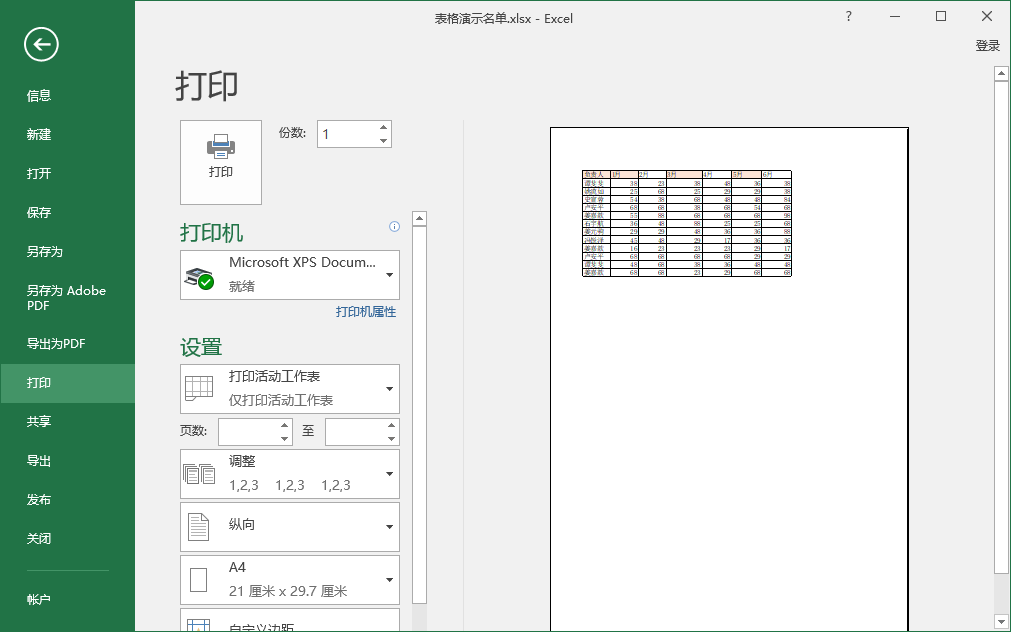The image size is (1011, 632).
Task: Click the A4 paper size icon
Action: point(199,580)
